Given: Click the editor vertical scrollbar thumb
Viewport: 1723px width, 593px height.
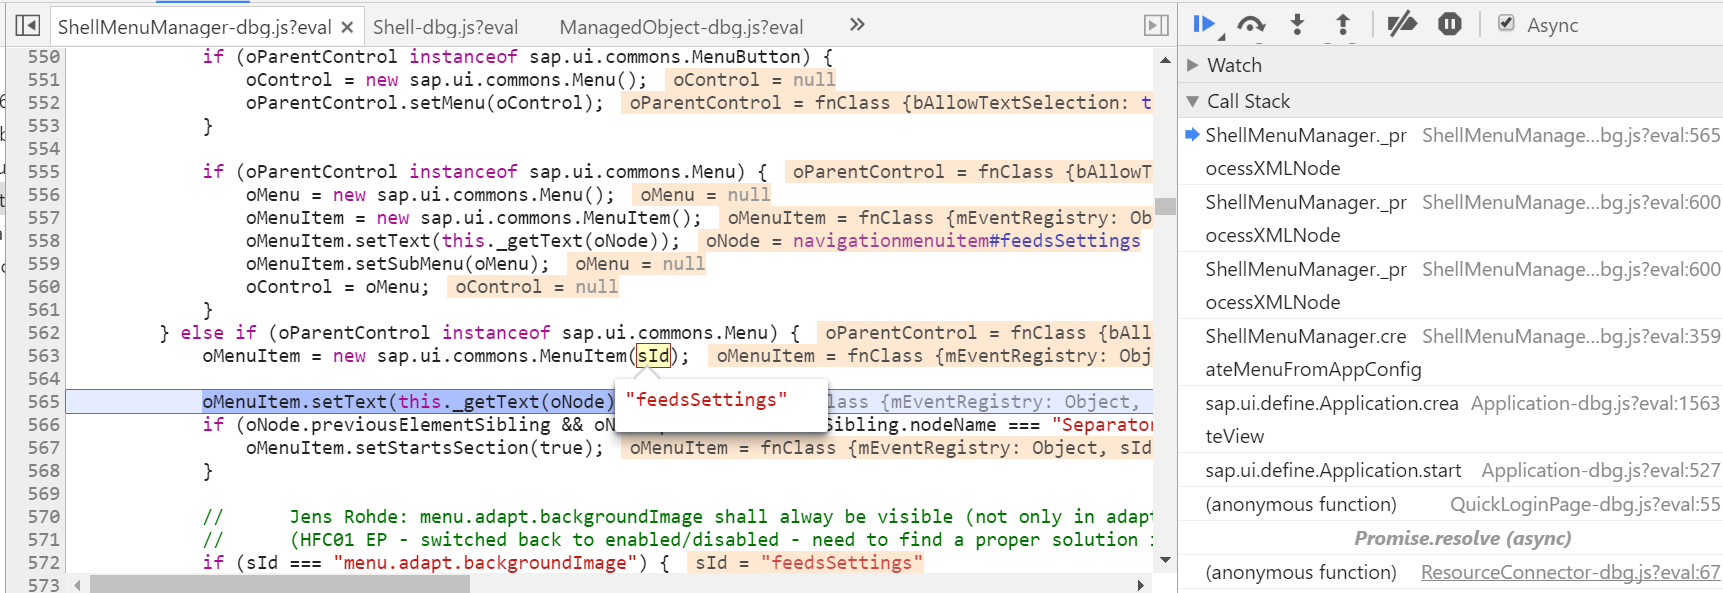Looking at the screenshot, I should (x=1165, y=206).
